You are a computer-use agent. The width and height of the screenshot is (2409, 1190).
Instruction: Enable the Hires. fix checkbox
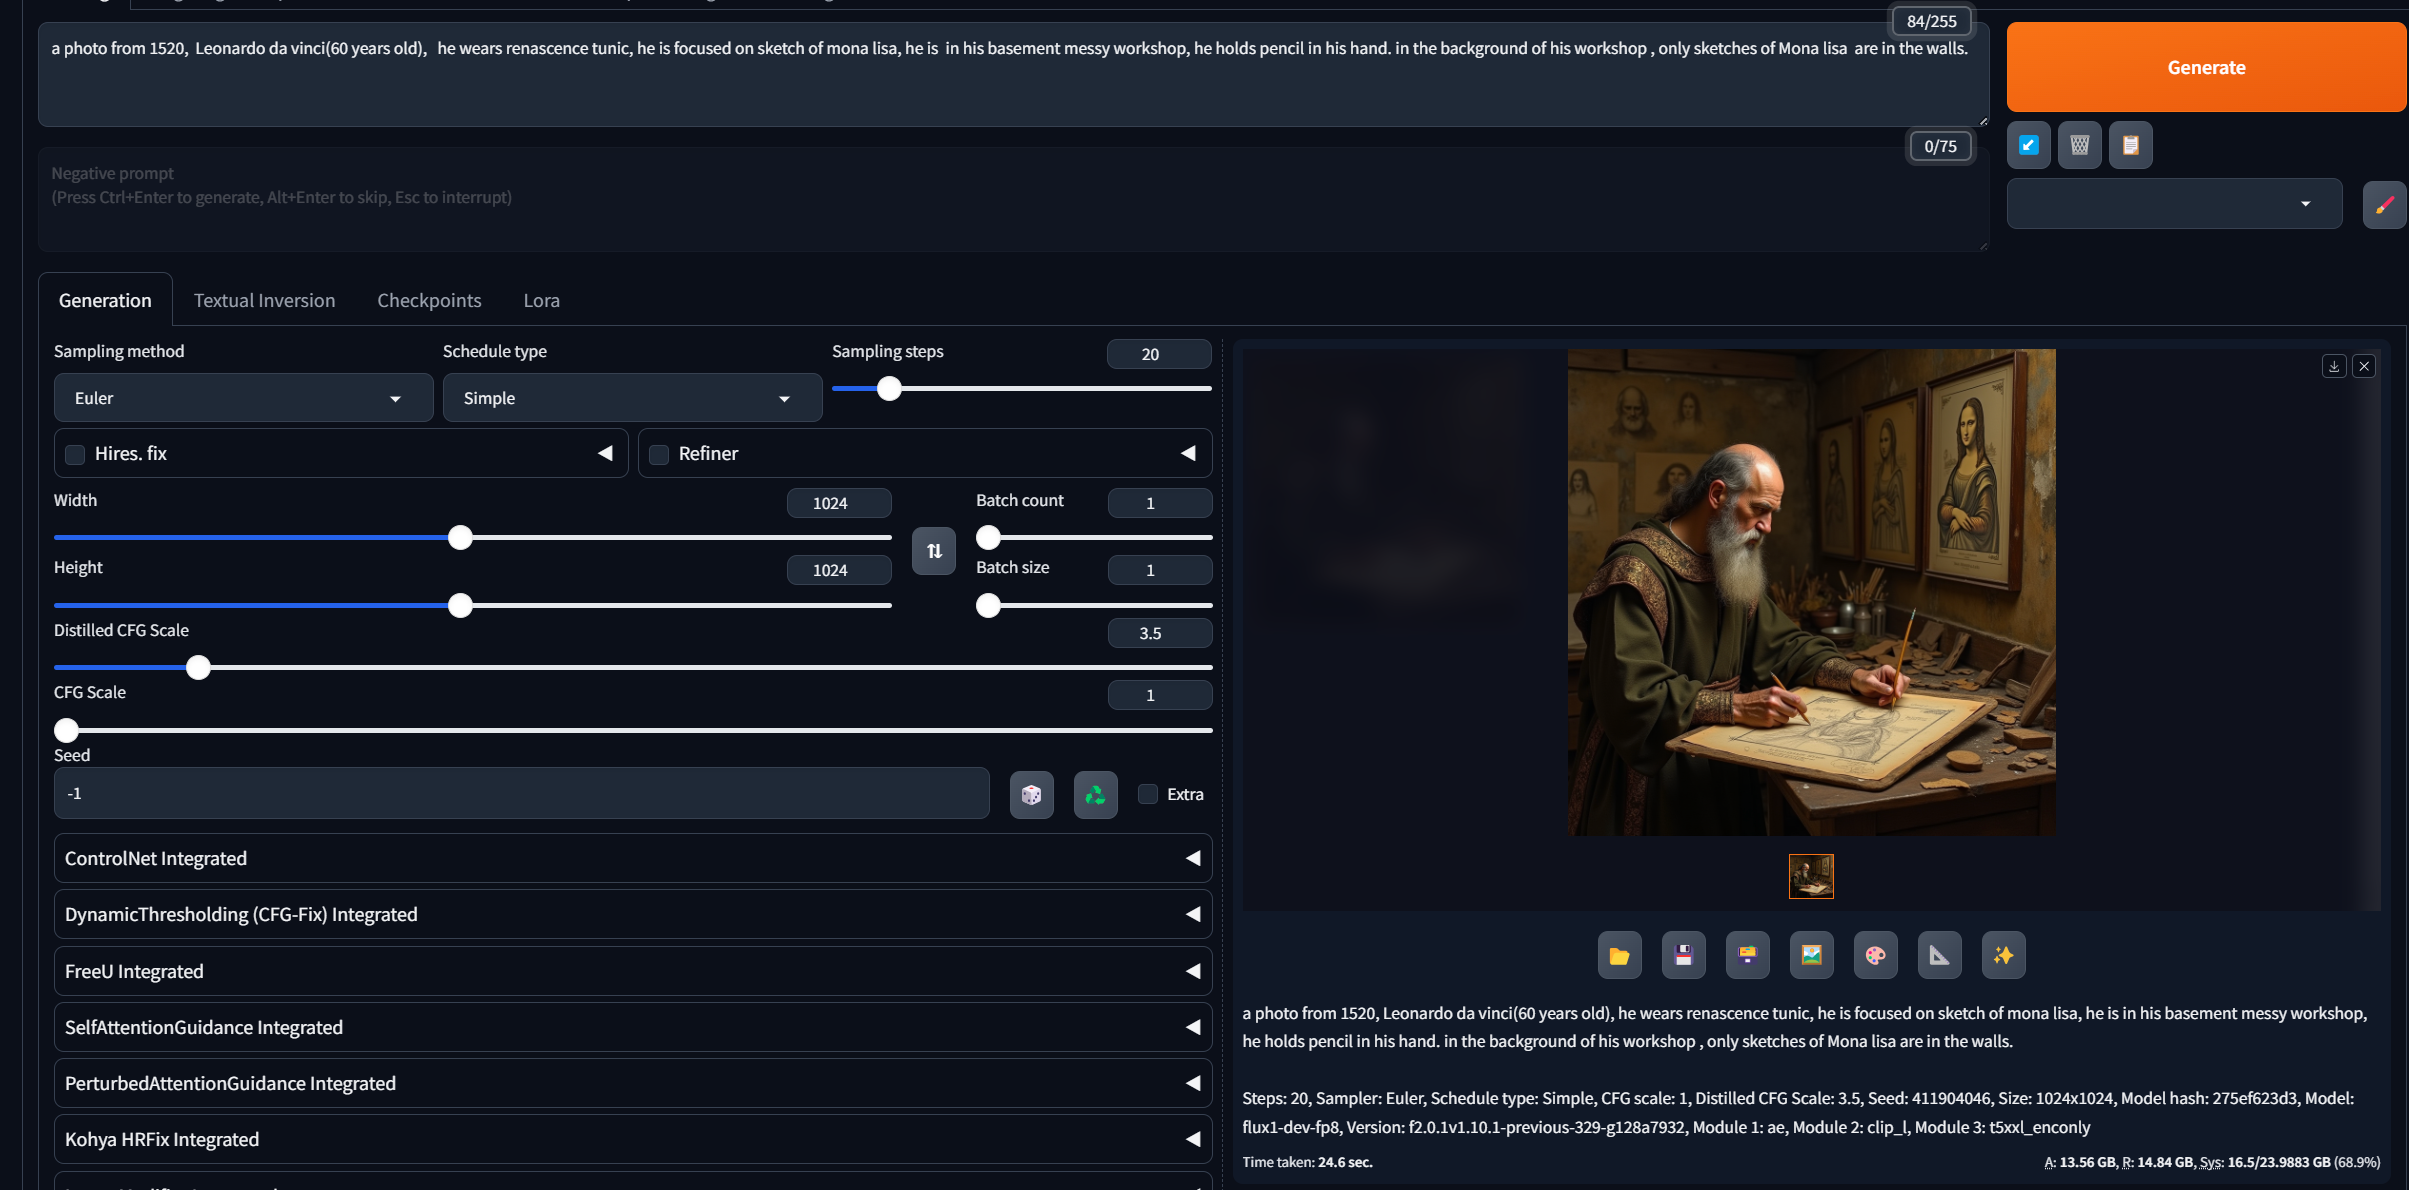point(75,455)
